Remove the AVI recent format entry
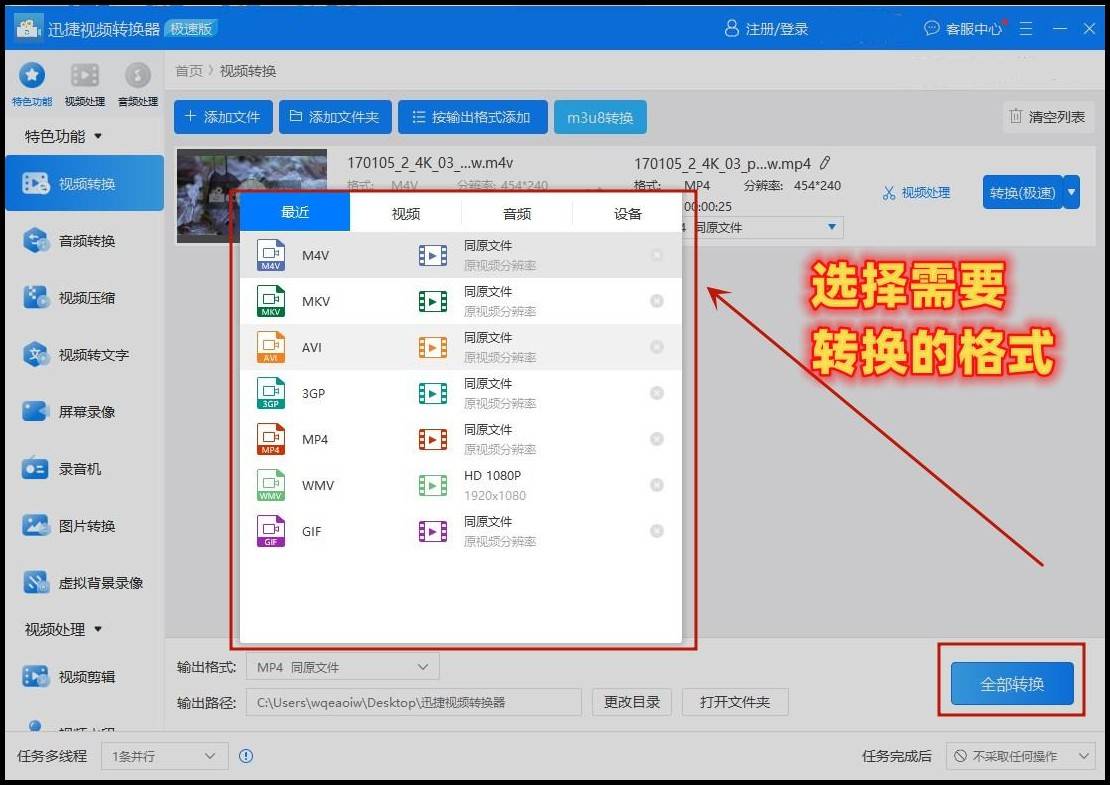This screenshot has width=1110, height=785. coord(657,347)
